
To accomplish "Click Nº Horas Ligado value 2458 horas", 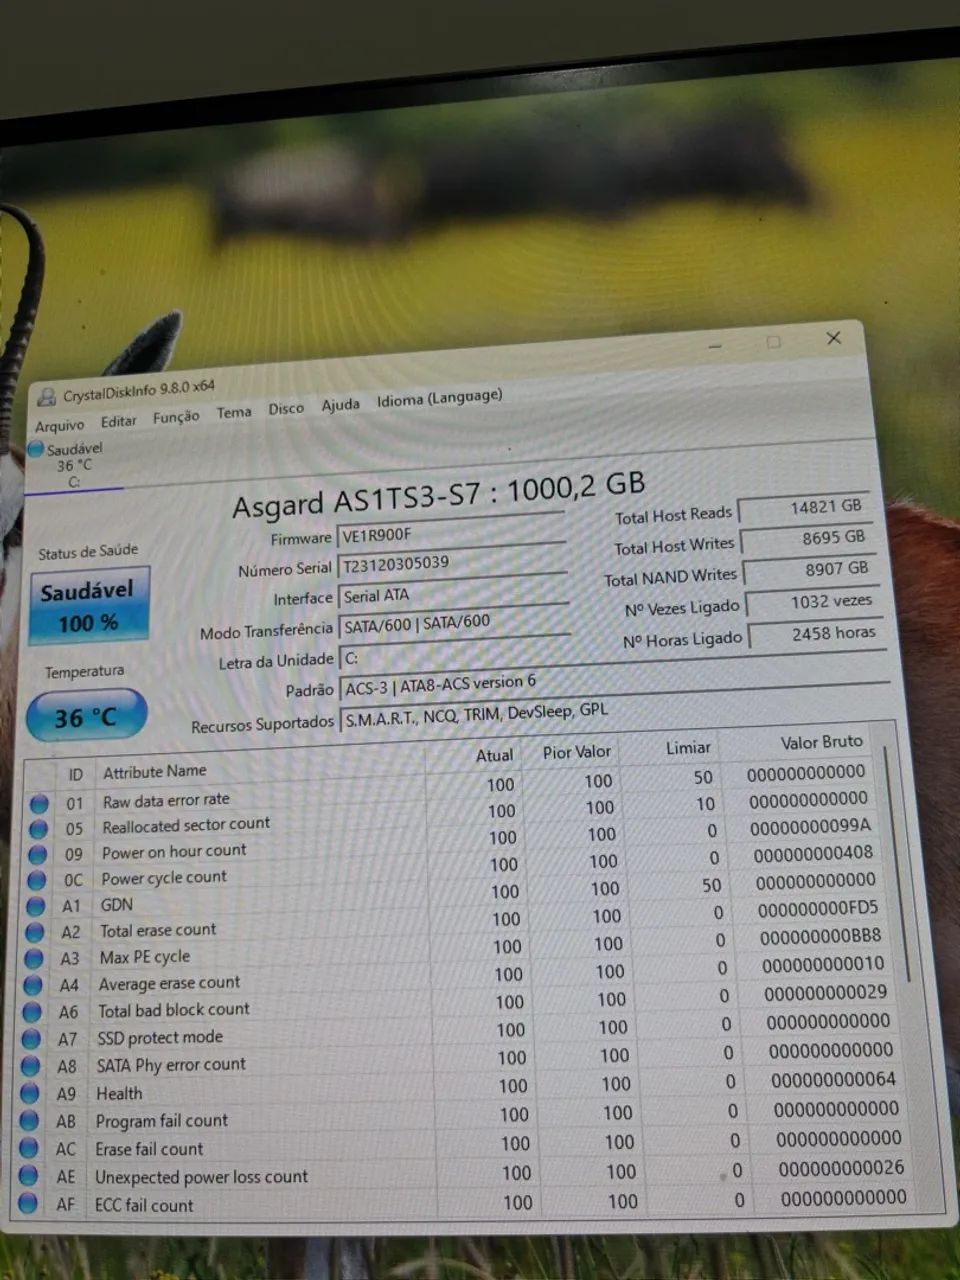I will [818, 633].
